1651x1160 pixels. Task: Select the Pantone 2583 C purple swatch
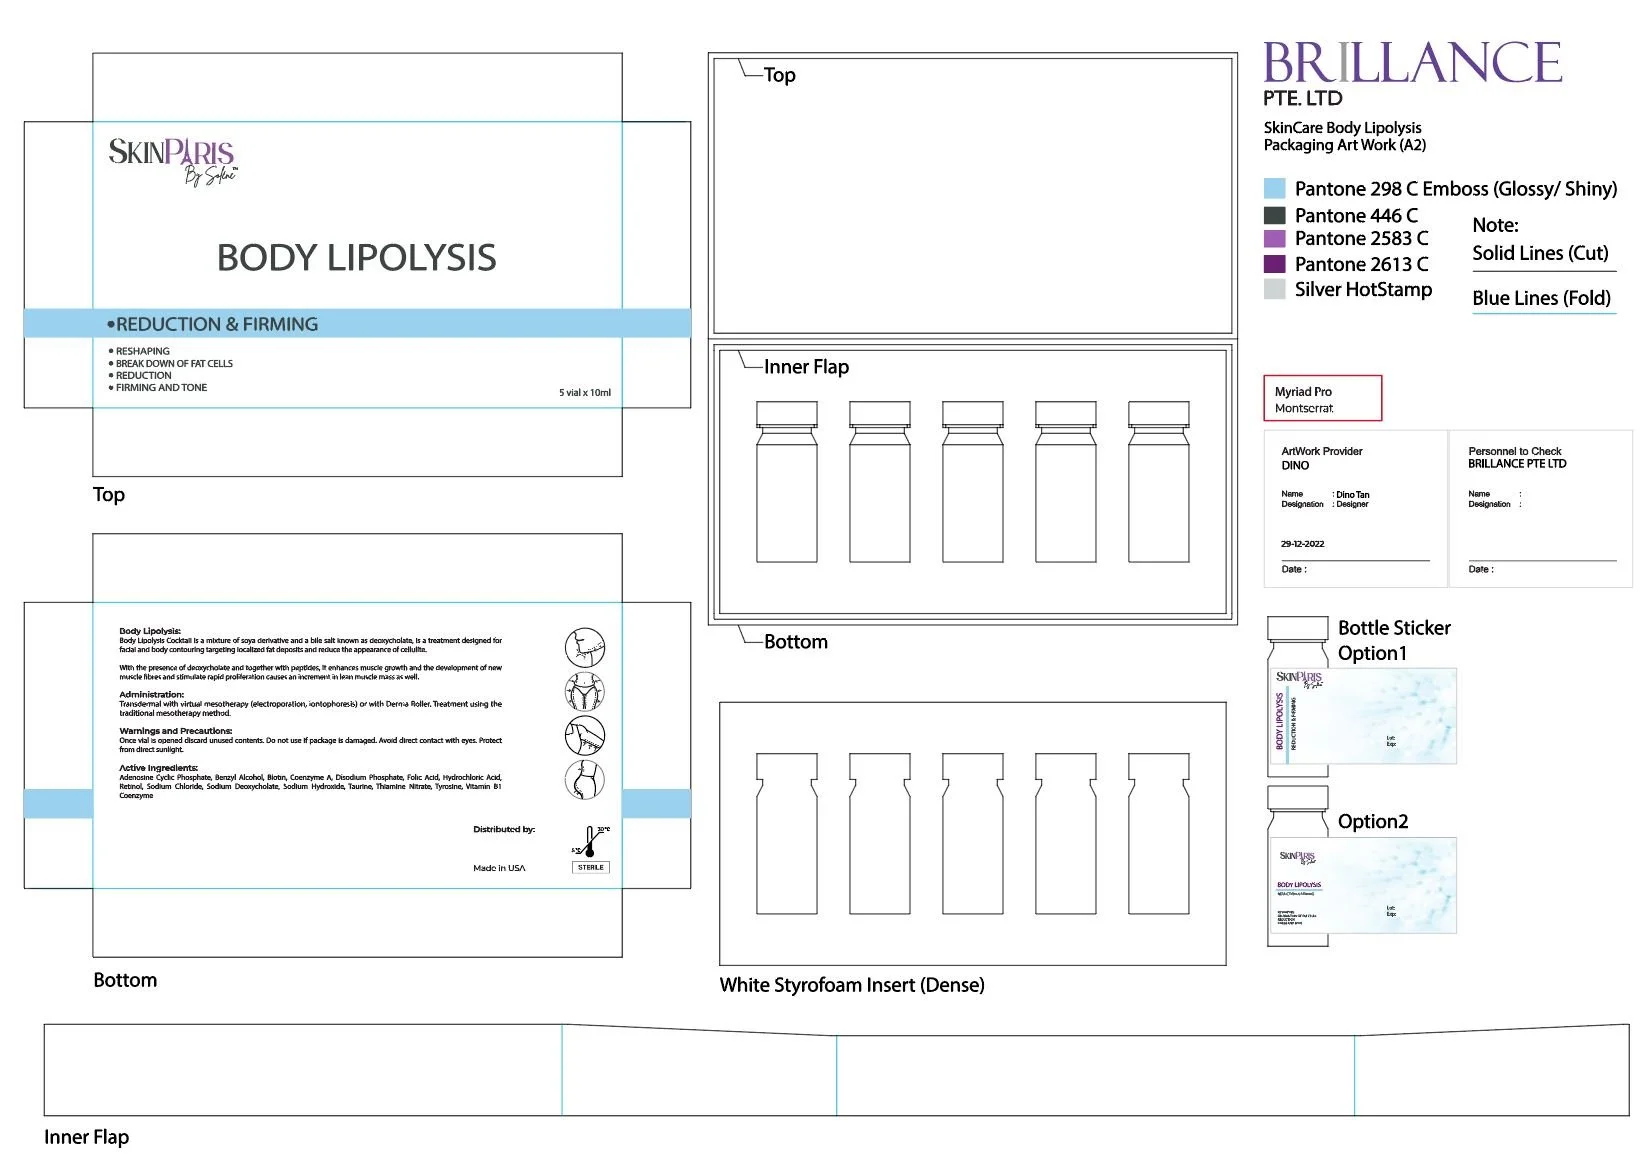pyautogui.click(x=1274, y=239)
